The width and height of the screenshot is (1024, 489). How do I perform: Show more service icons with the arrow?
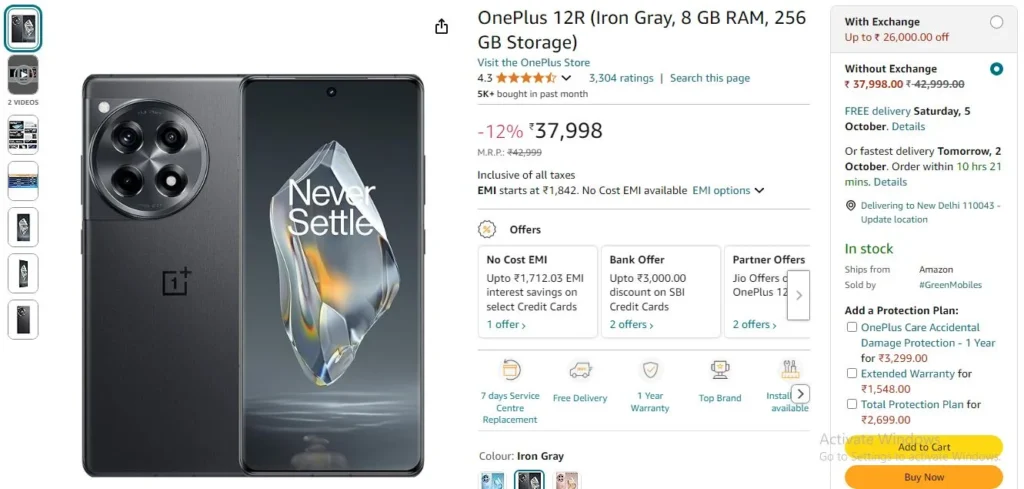click(801, 394)
